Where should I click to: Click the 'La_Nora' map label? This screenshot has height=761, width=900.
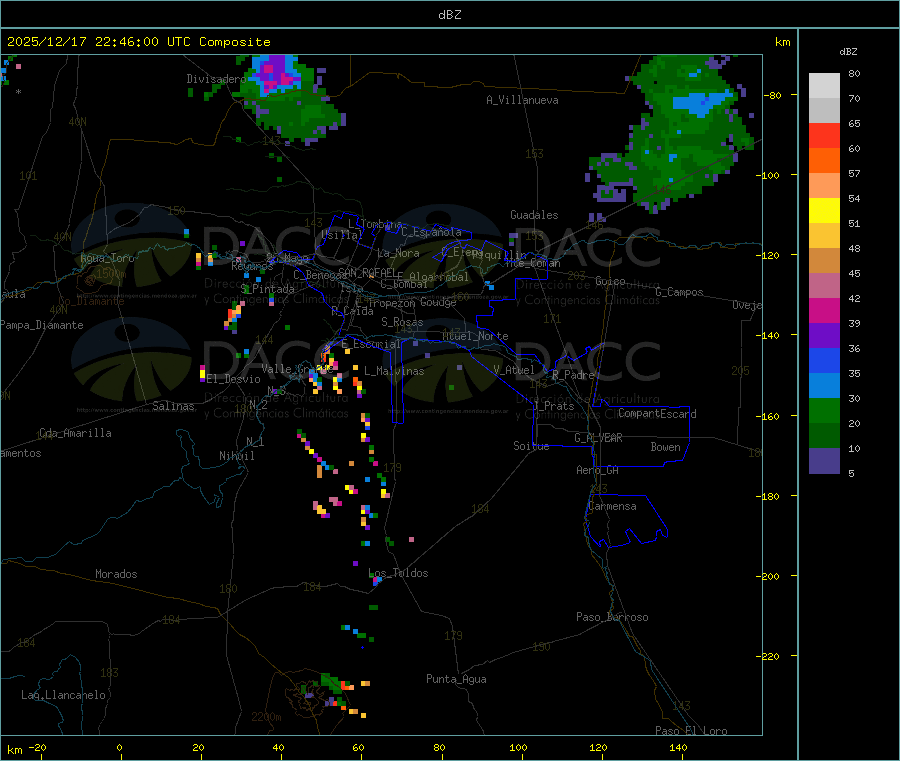[x=398, y=253]
